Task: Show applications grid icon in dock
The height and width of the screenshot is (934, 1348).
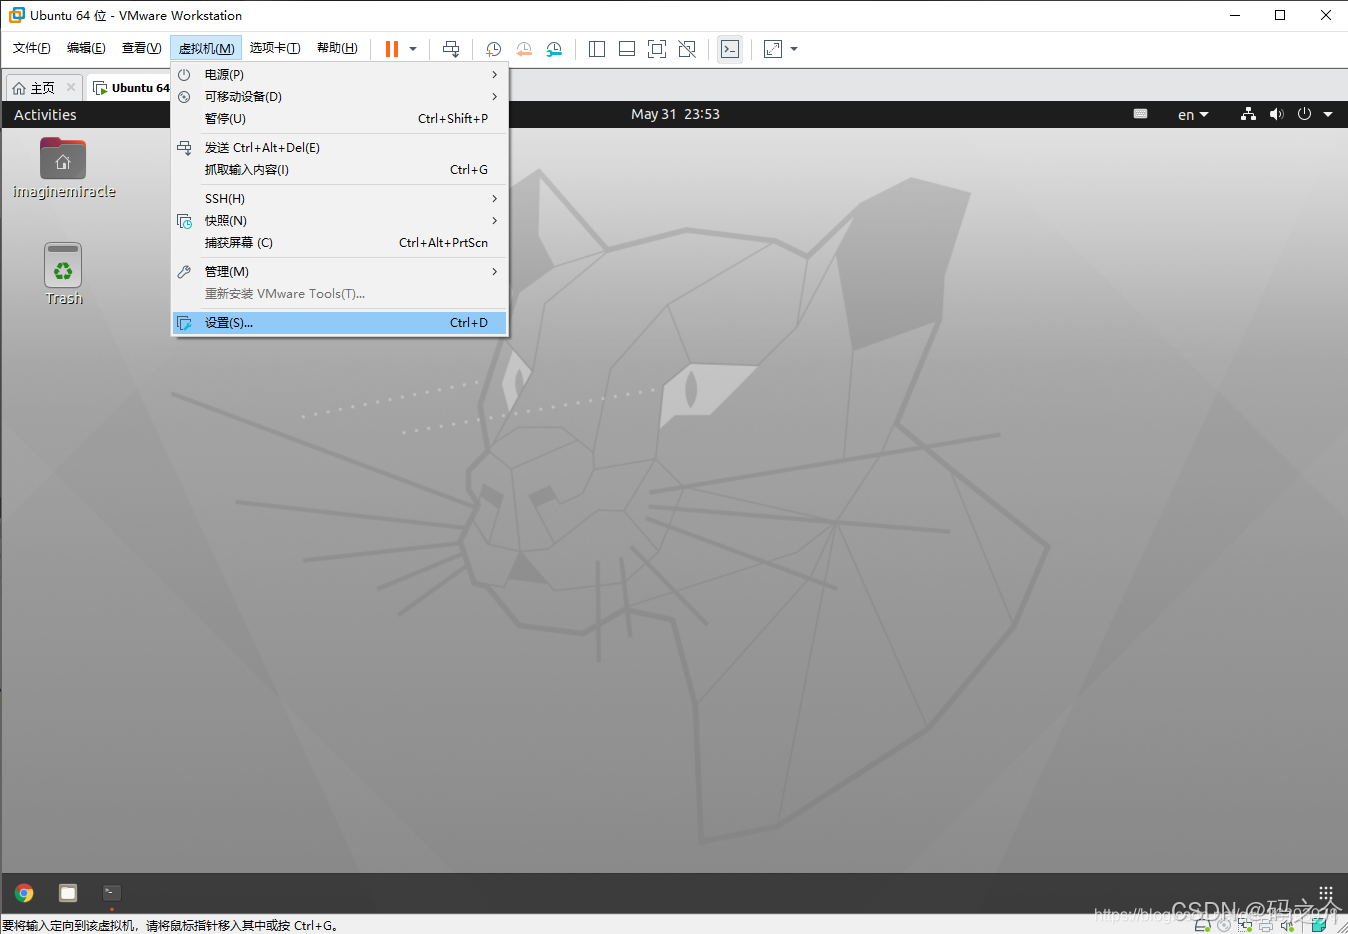Action: coord(1326,893)
